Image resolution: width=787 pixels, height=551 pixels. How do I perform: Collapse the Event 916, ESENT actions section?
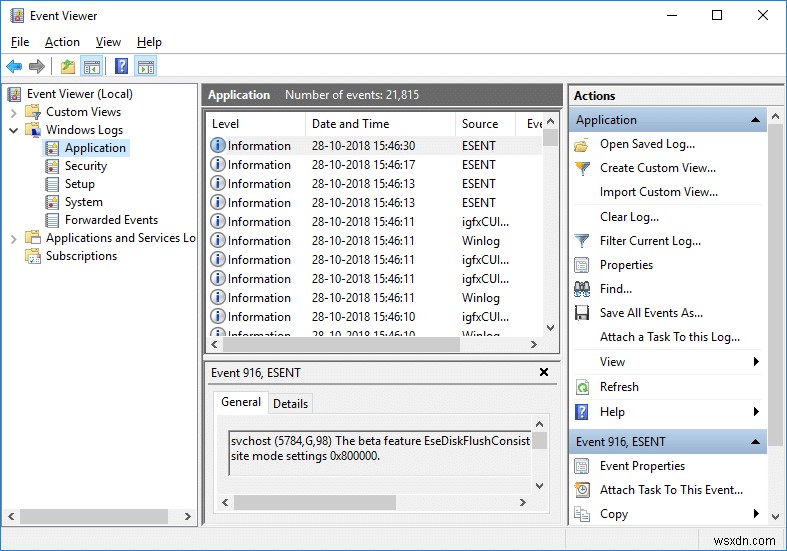pyautogui.click(x=755, y=442)
